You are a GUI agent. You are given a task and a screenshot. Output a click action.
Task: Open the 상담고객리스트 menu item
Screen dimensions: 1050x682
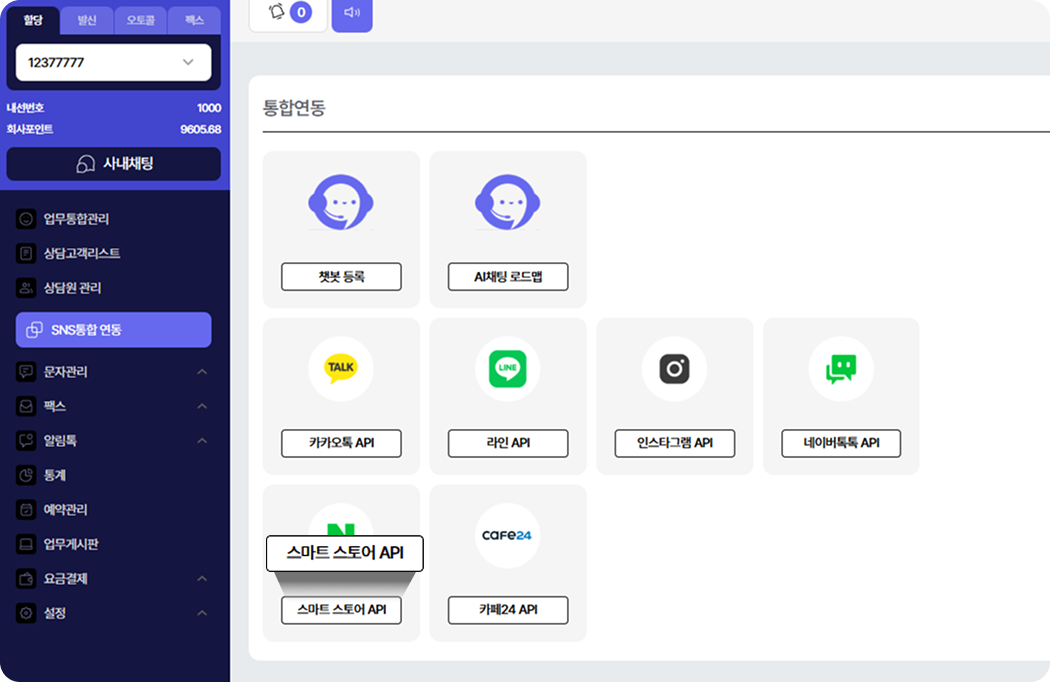tap(82, 254)
